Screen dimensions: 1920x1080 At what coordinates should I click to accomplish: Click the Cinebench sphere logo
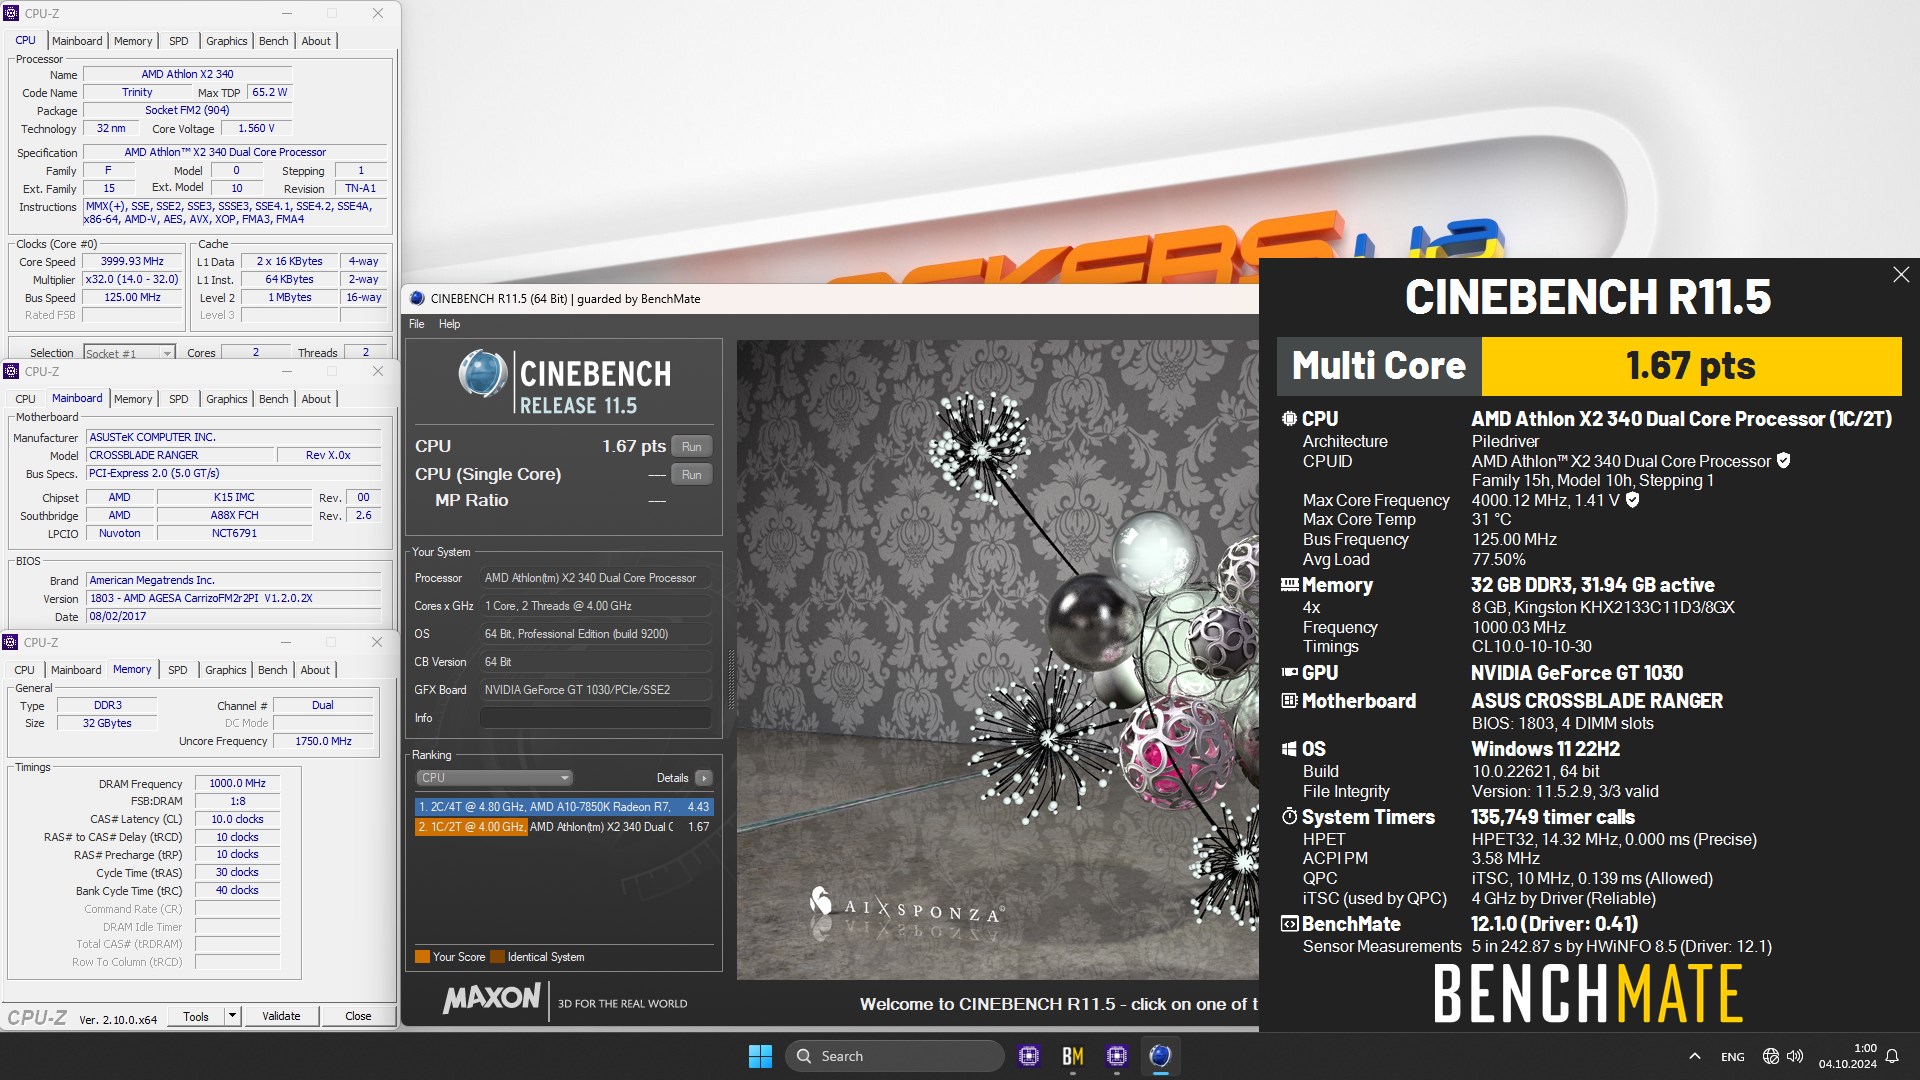click(x=483, y=375)
